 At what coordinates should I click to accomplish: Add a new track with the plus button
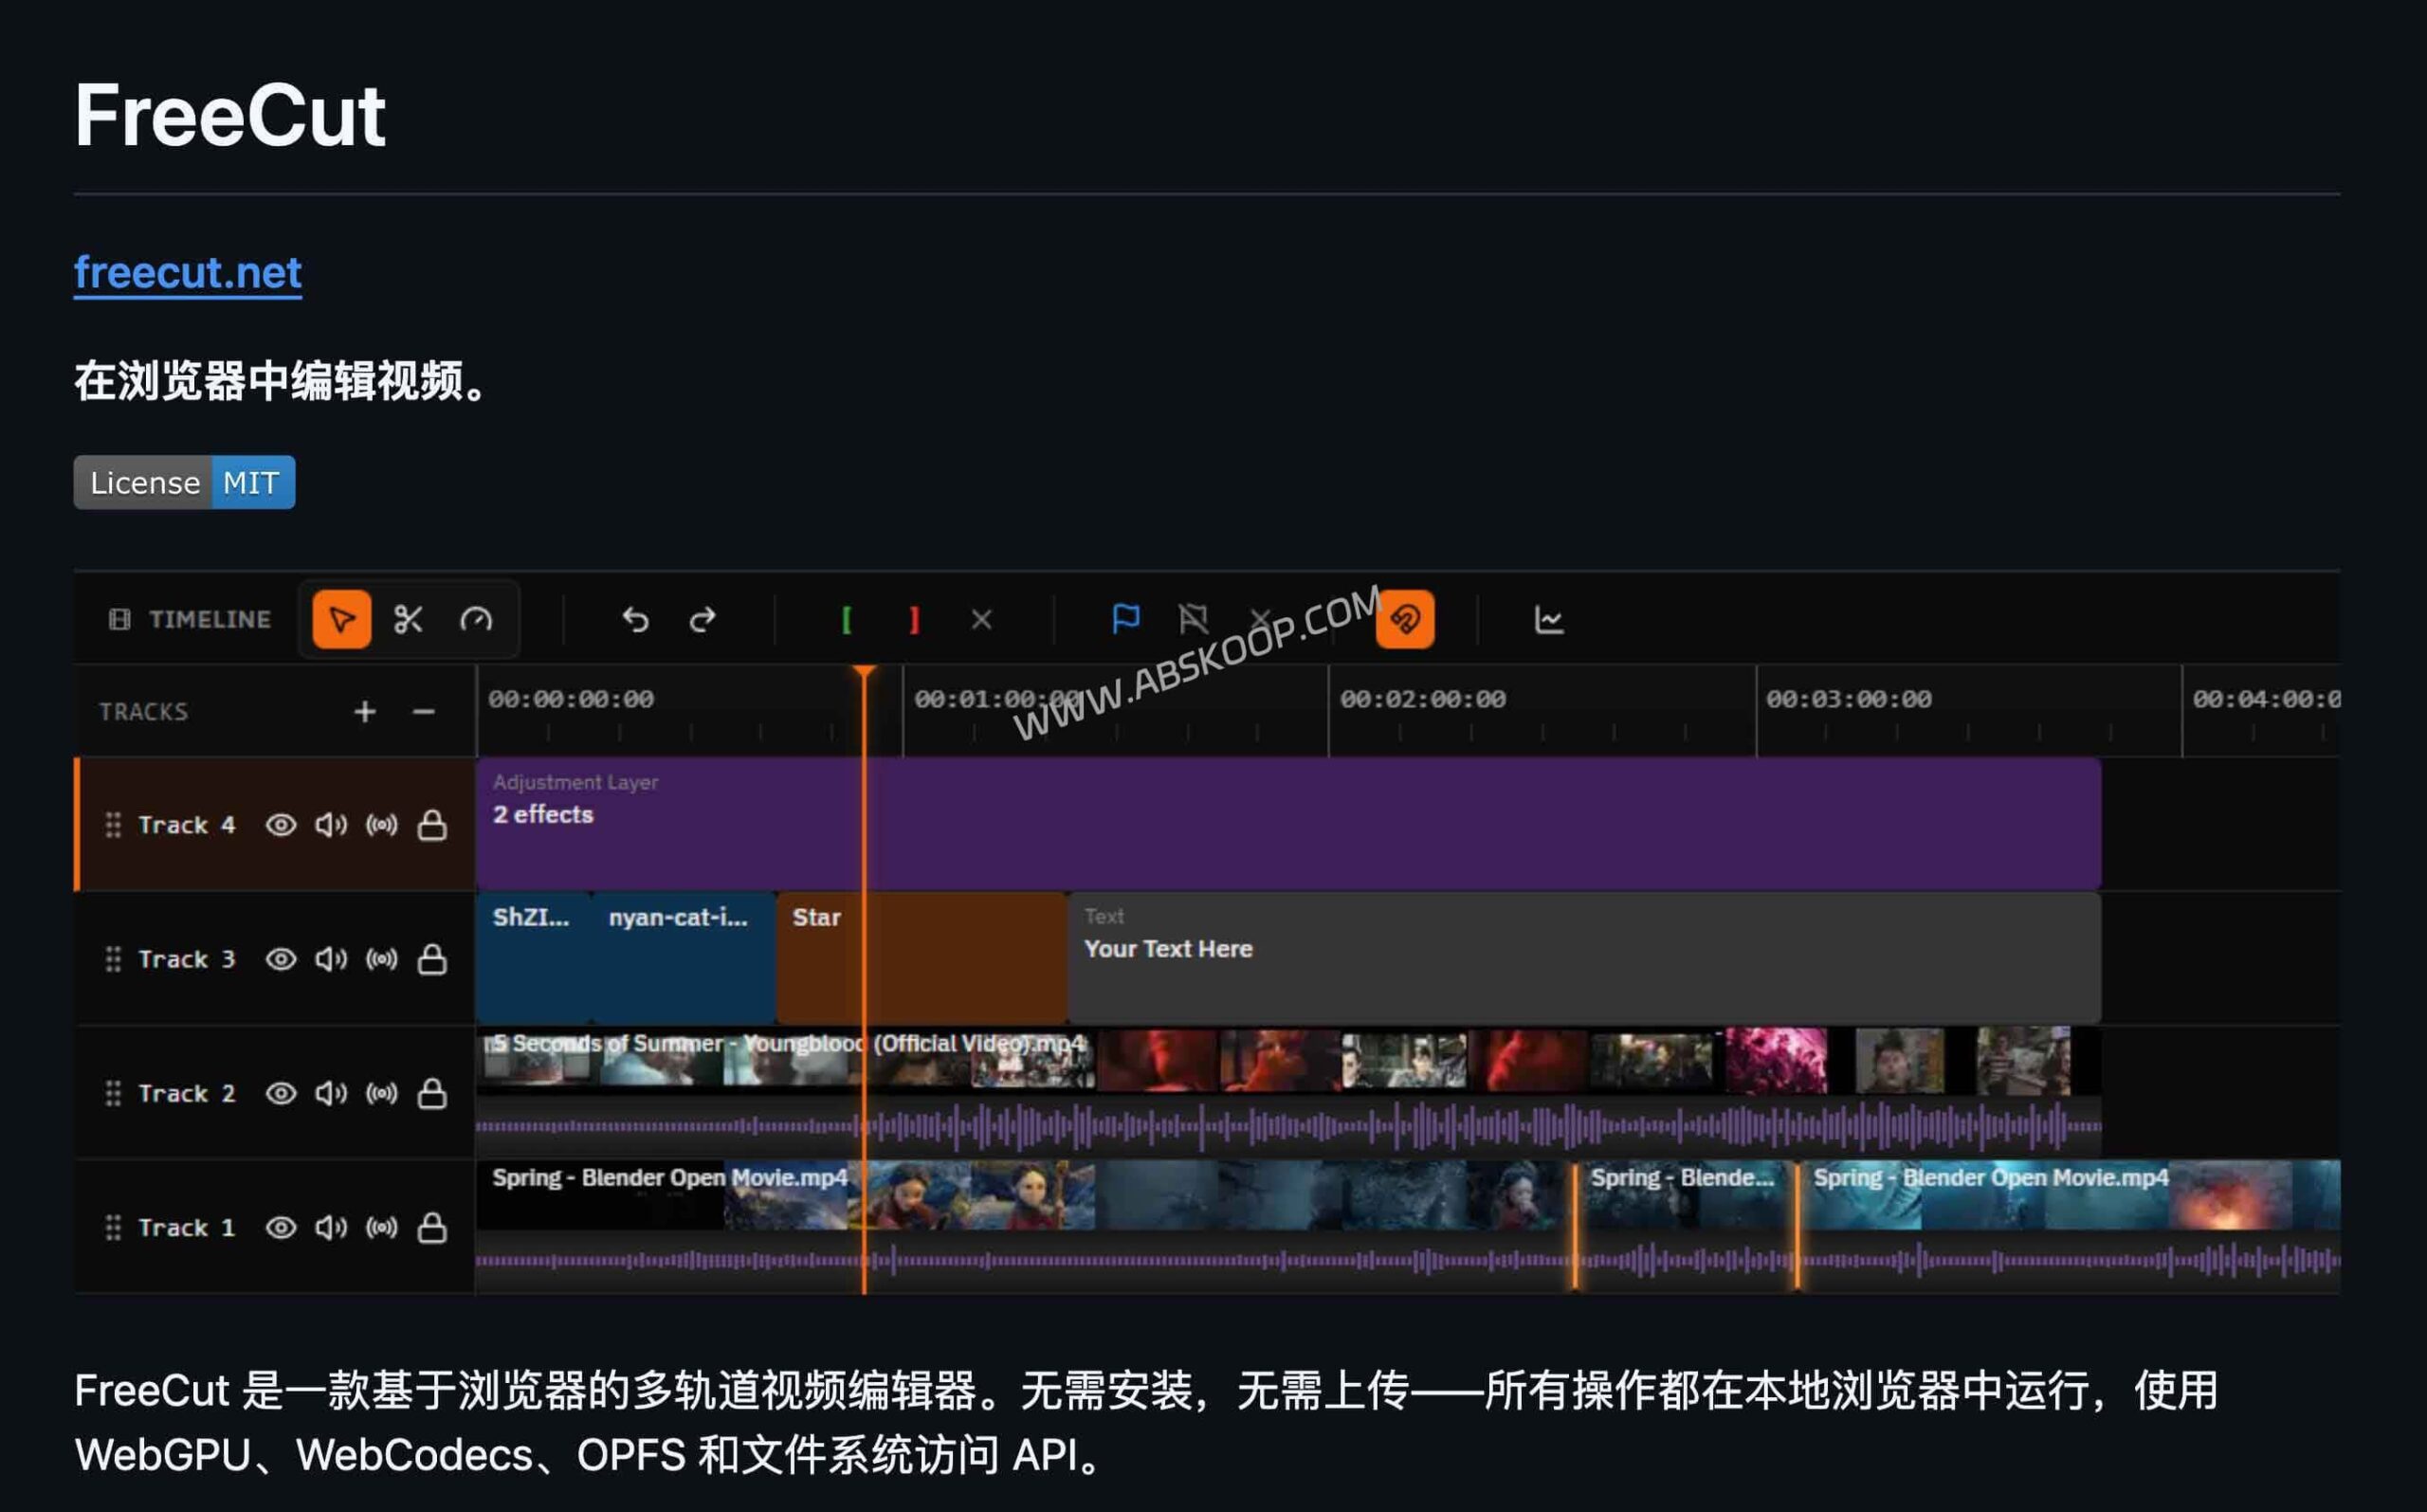[x=365, y=711]
